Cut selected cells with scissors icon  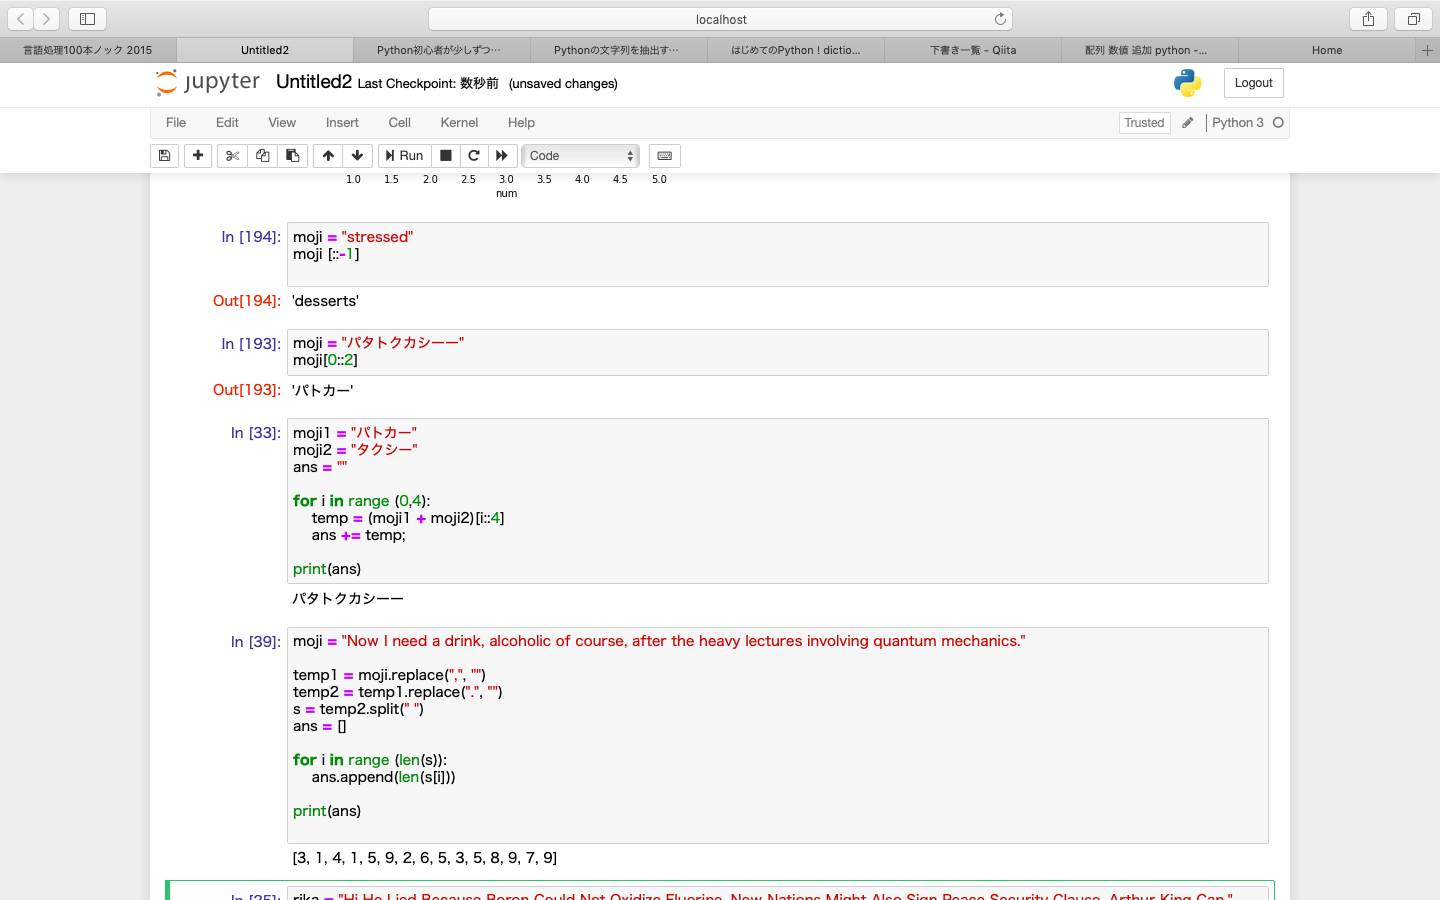(x=232, y=156)
